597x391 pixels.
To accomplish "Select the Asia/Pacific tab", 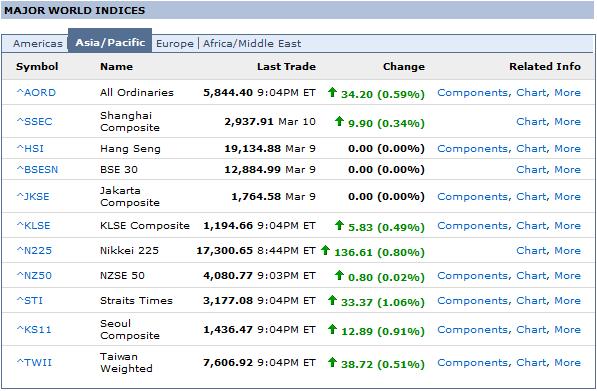I will [110, 42].
